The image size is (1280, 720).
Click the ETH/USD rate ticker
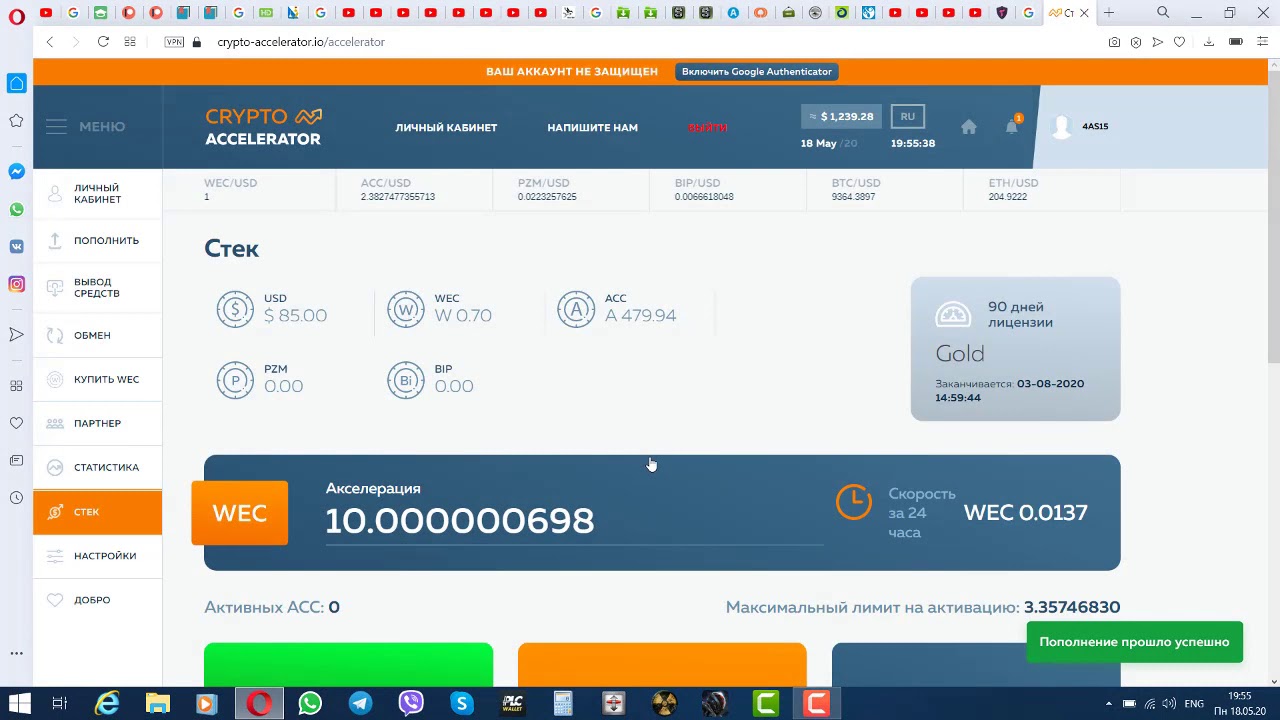click(x=1041, y=190)
